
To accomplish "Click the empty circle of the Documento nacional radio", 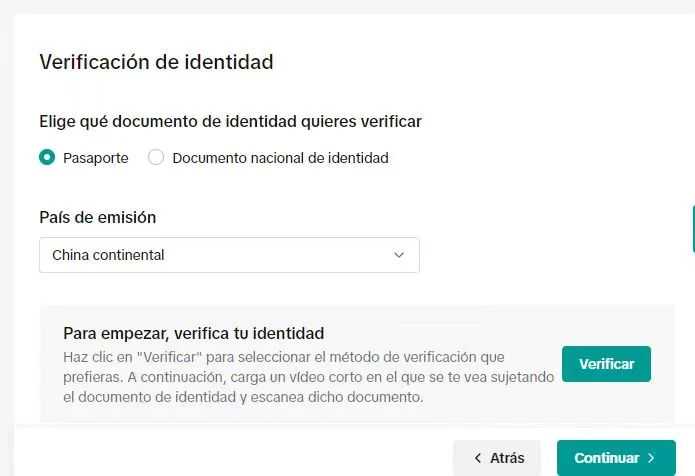I will click(156, 157).
